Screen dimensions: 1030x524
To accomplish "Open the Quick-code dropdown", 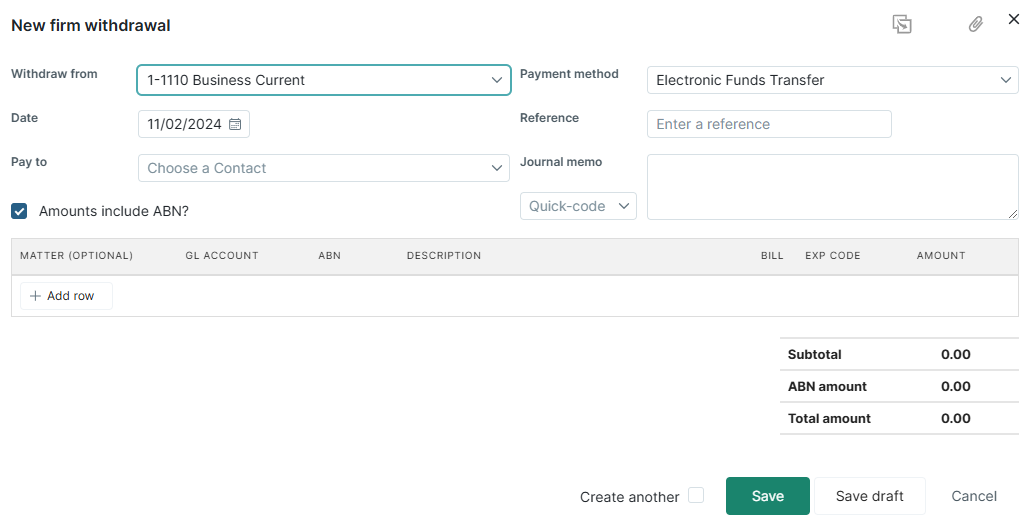I will click(578, 206).
